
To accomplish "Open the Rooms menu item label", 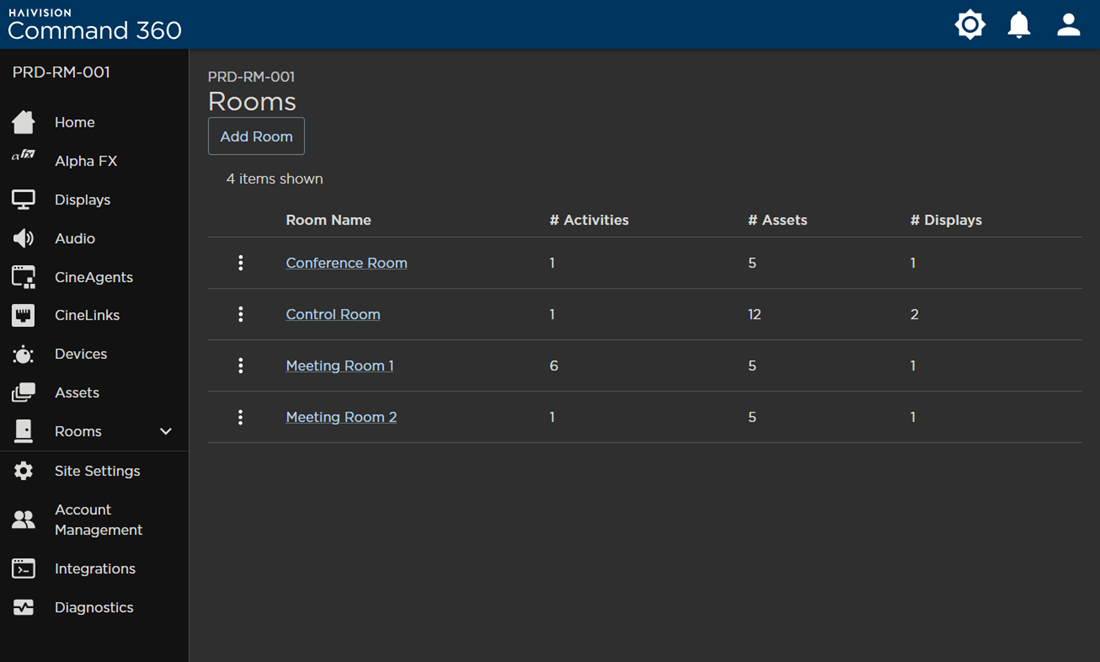I will pos(78,431).
